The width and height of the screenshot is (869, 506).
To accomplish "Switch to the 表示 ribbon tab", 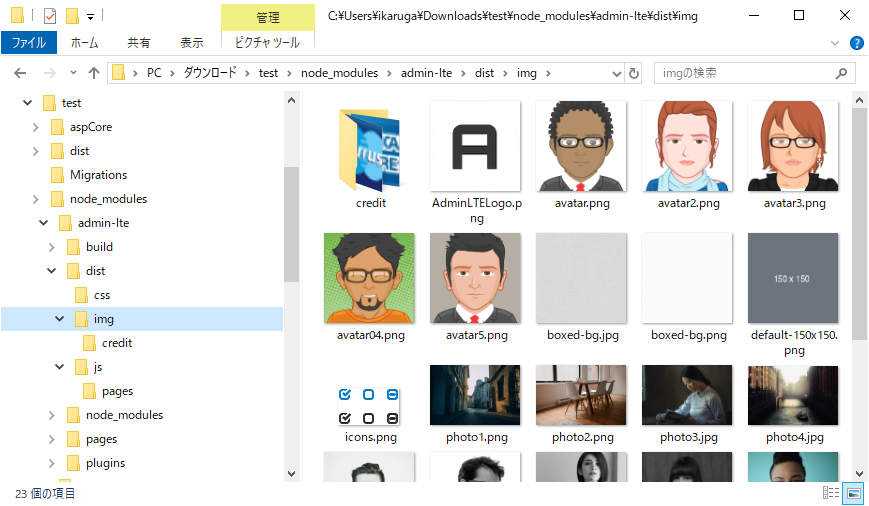I will 192,43.
